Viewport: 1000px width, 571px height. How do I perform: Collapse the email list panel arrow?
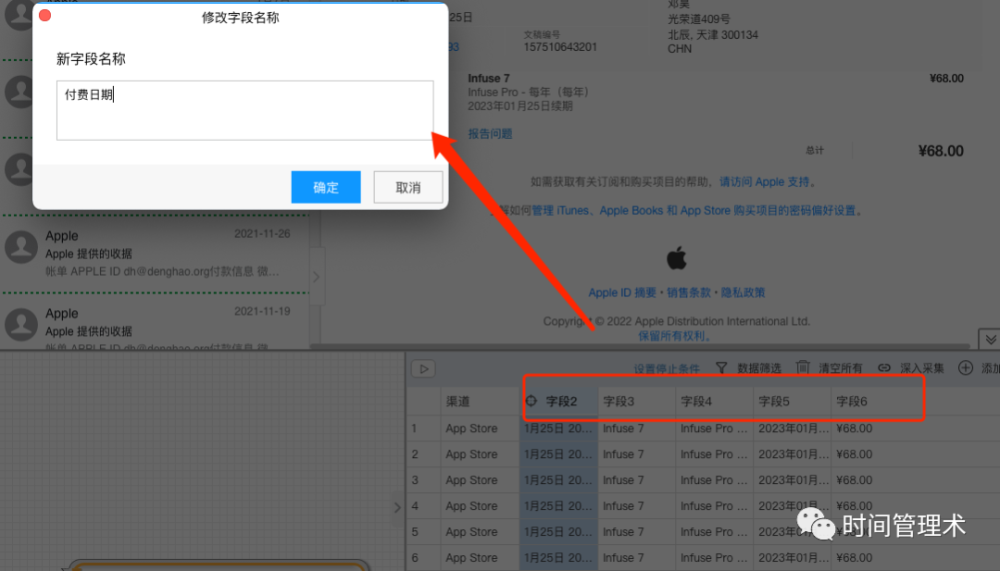316,277
